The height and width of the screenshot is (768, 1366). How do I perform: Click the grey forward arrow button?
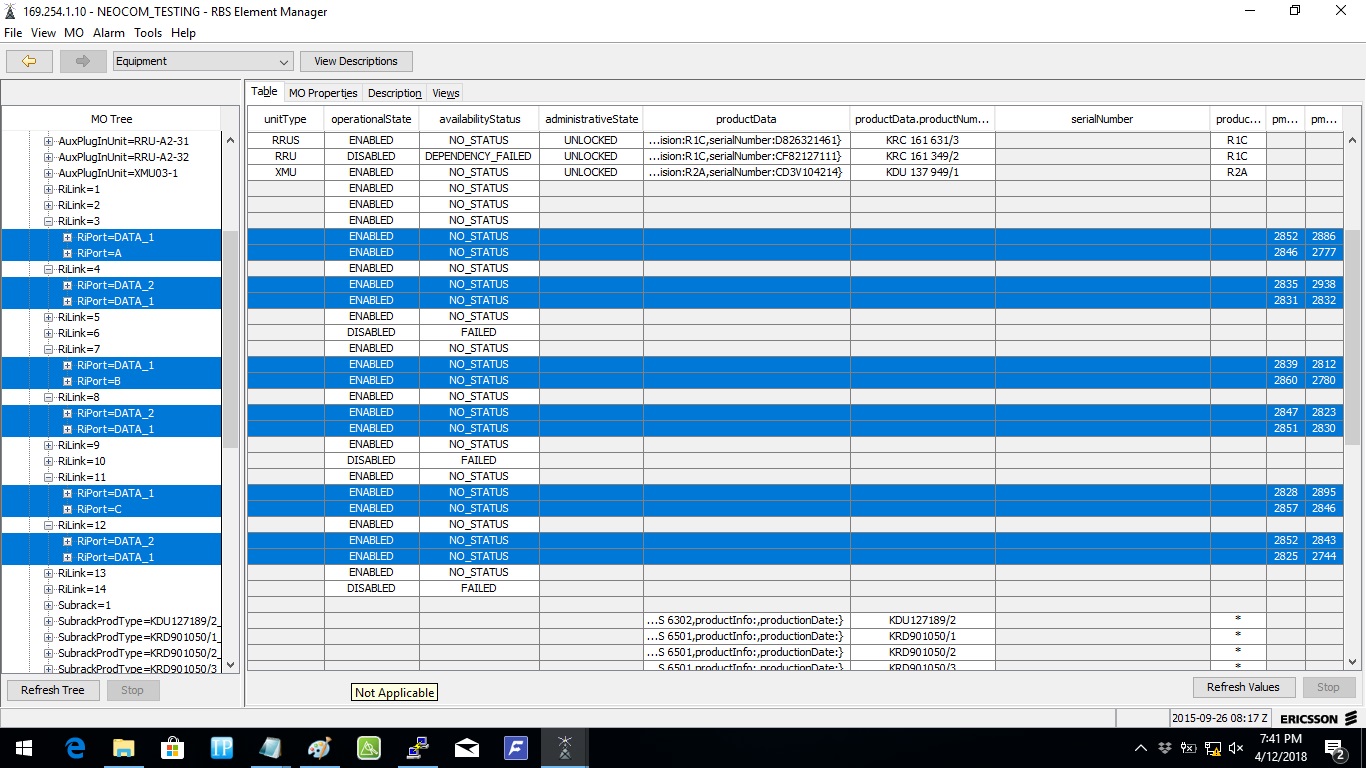coord(83,61)
